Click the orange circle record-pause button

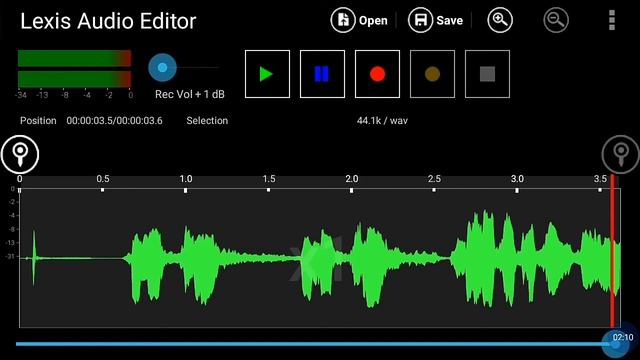[432, 74]
